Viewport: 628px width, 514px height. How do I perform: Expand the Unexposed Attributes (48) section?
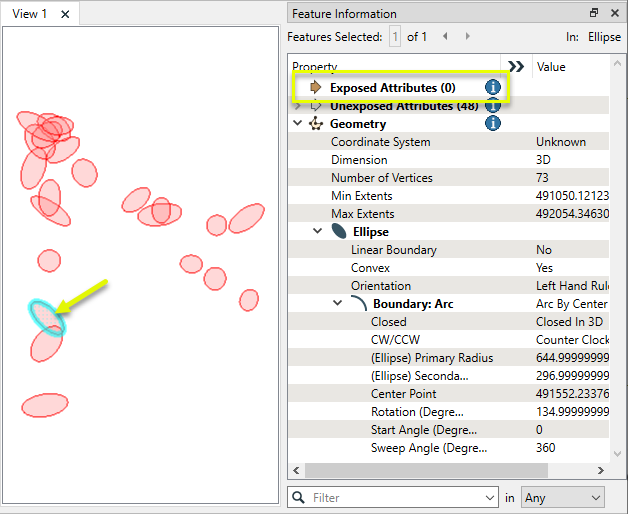(298, 106)
